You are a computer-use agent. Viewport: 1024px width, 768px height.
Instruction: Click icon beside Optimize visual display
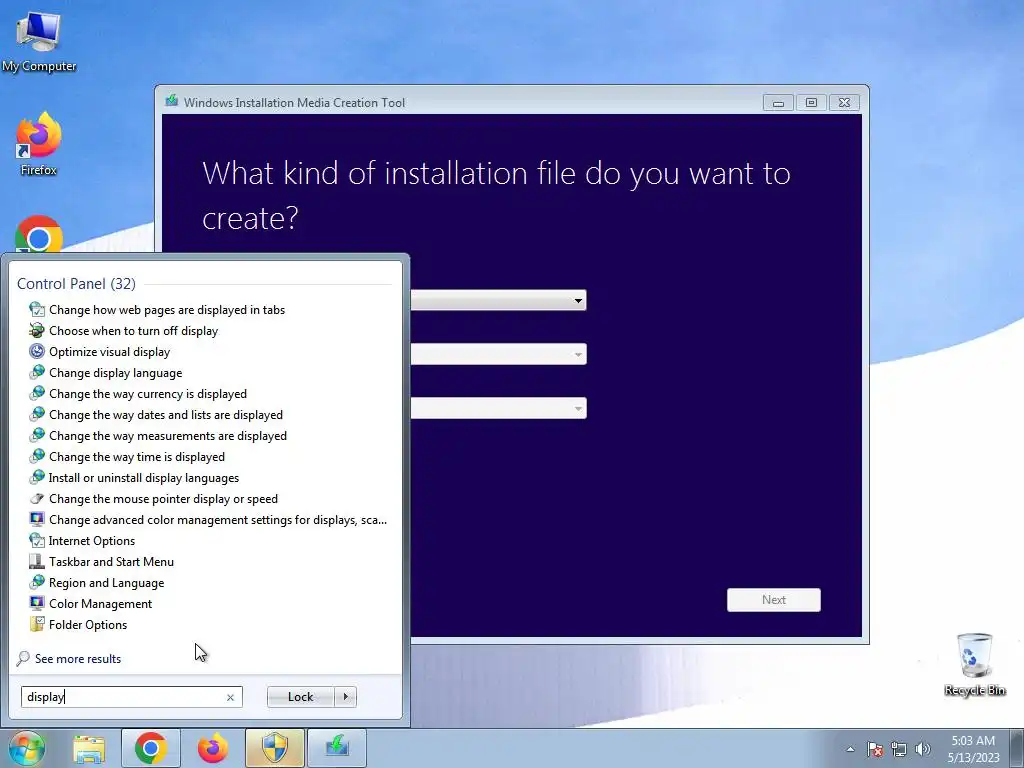(37, 351)
